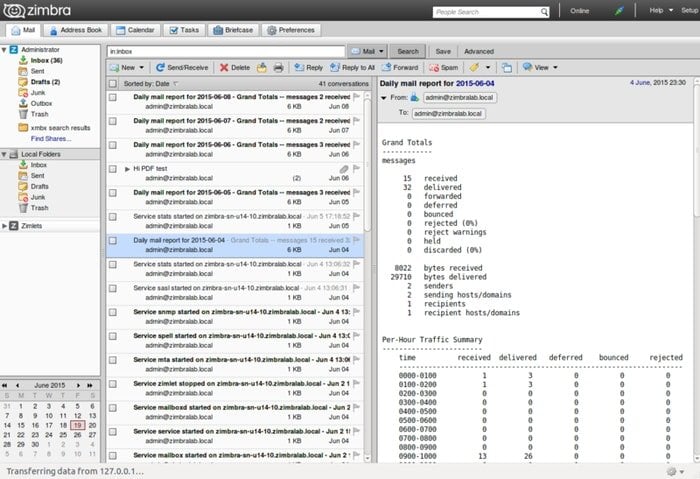Open Inbox folder under Administrator

click(46, 60)
